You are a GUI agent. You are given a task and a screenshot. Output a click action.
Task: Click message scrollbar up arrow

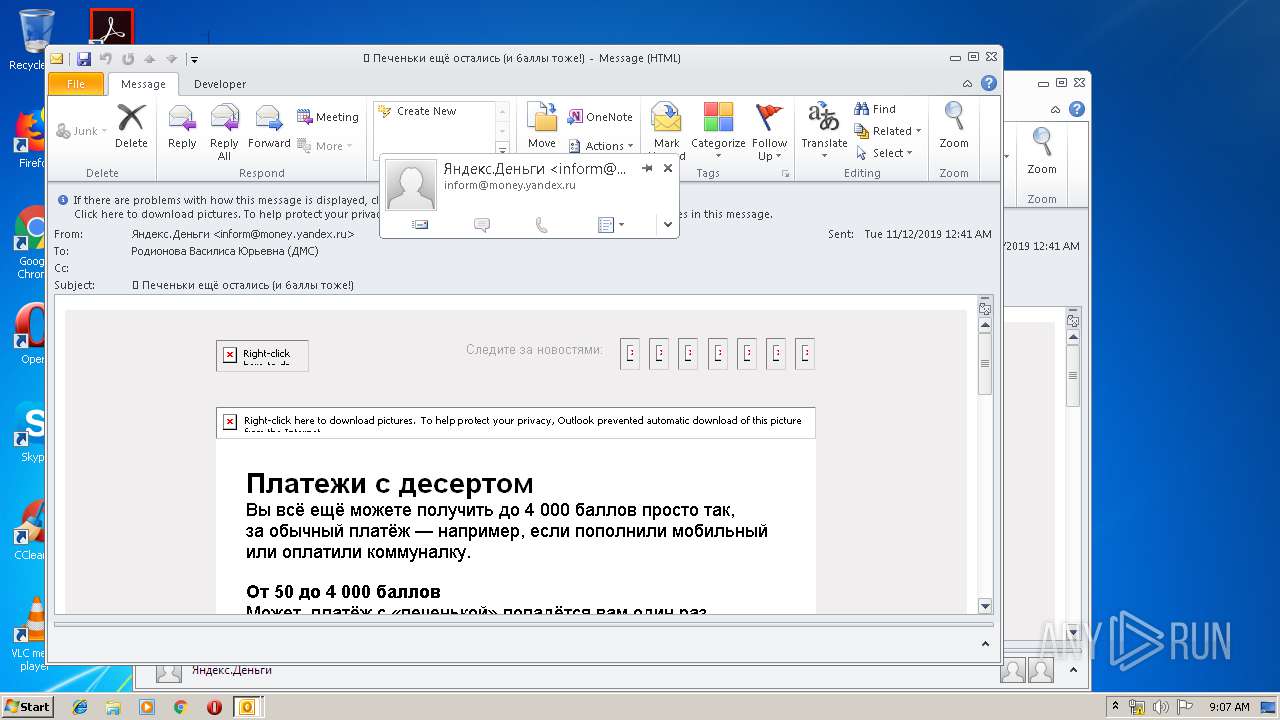(x=985, y=325)
